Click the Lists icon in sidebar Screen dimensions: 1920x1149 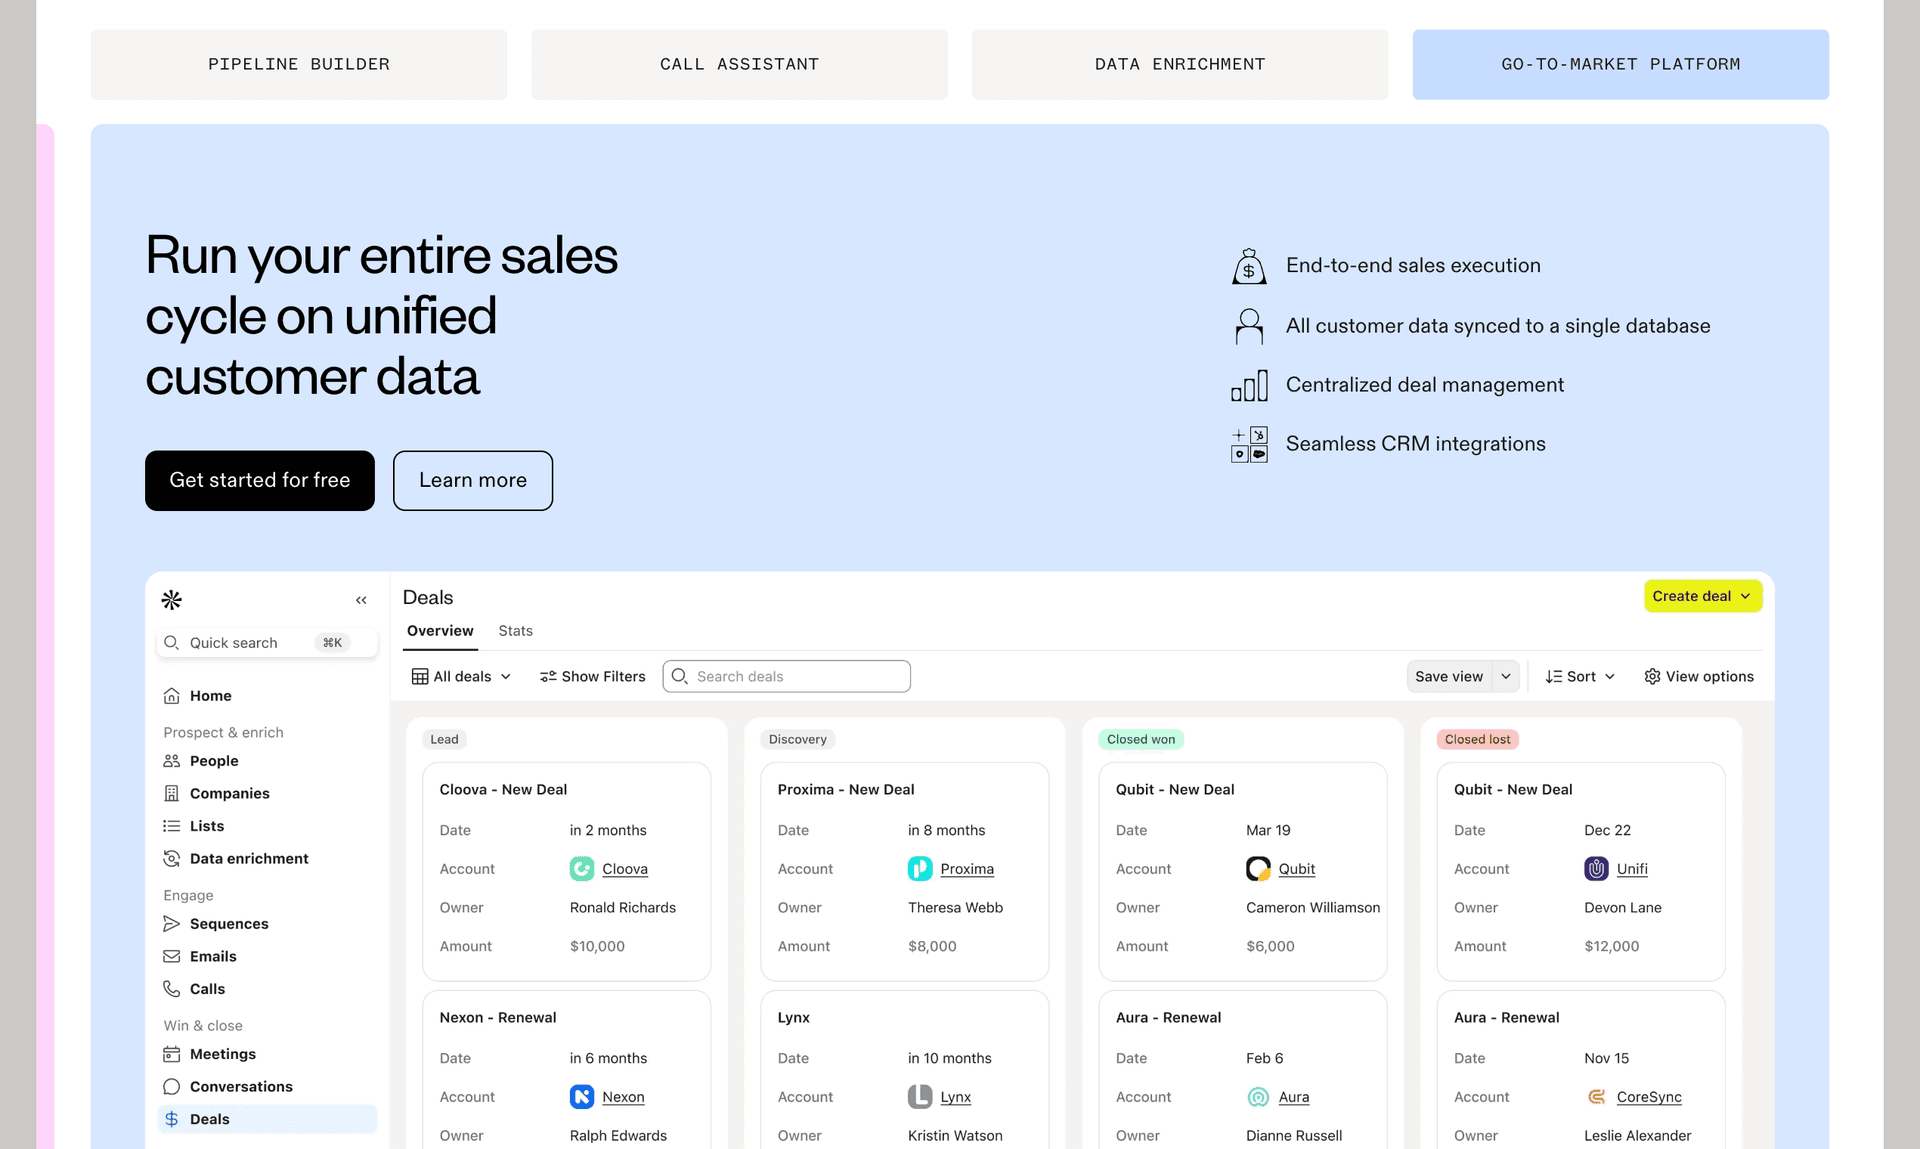[172, 826]
